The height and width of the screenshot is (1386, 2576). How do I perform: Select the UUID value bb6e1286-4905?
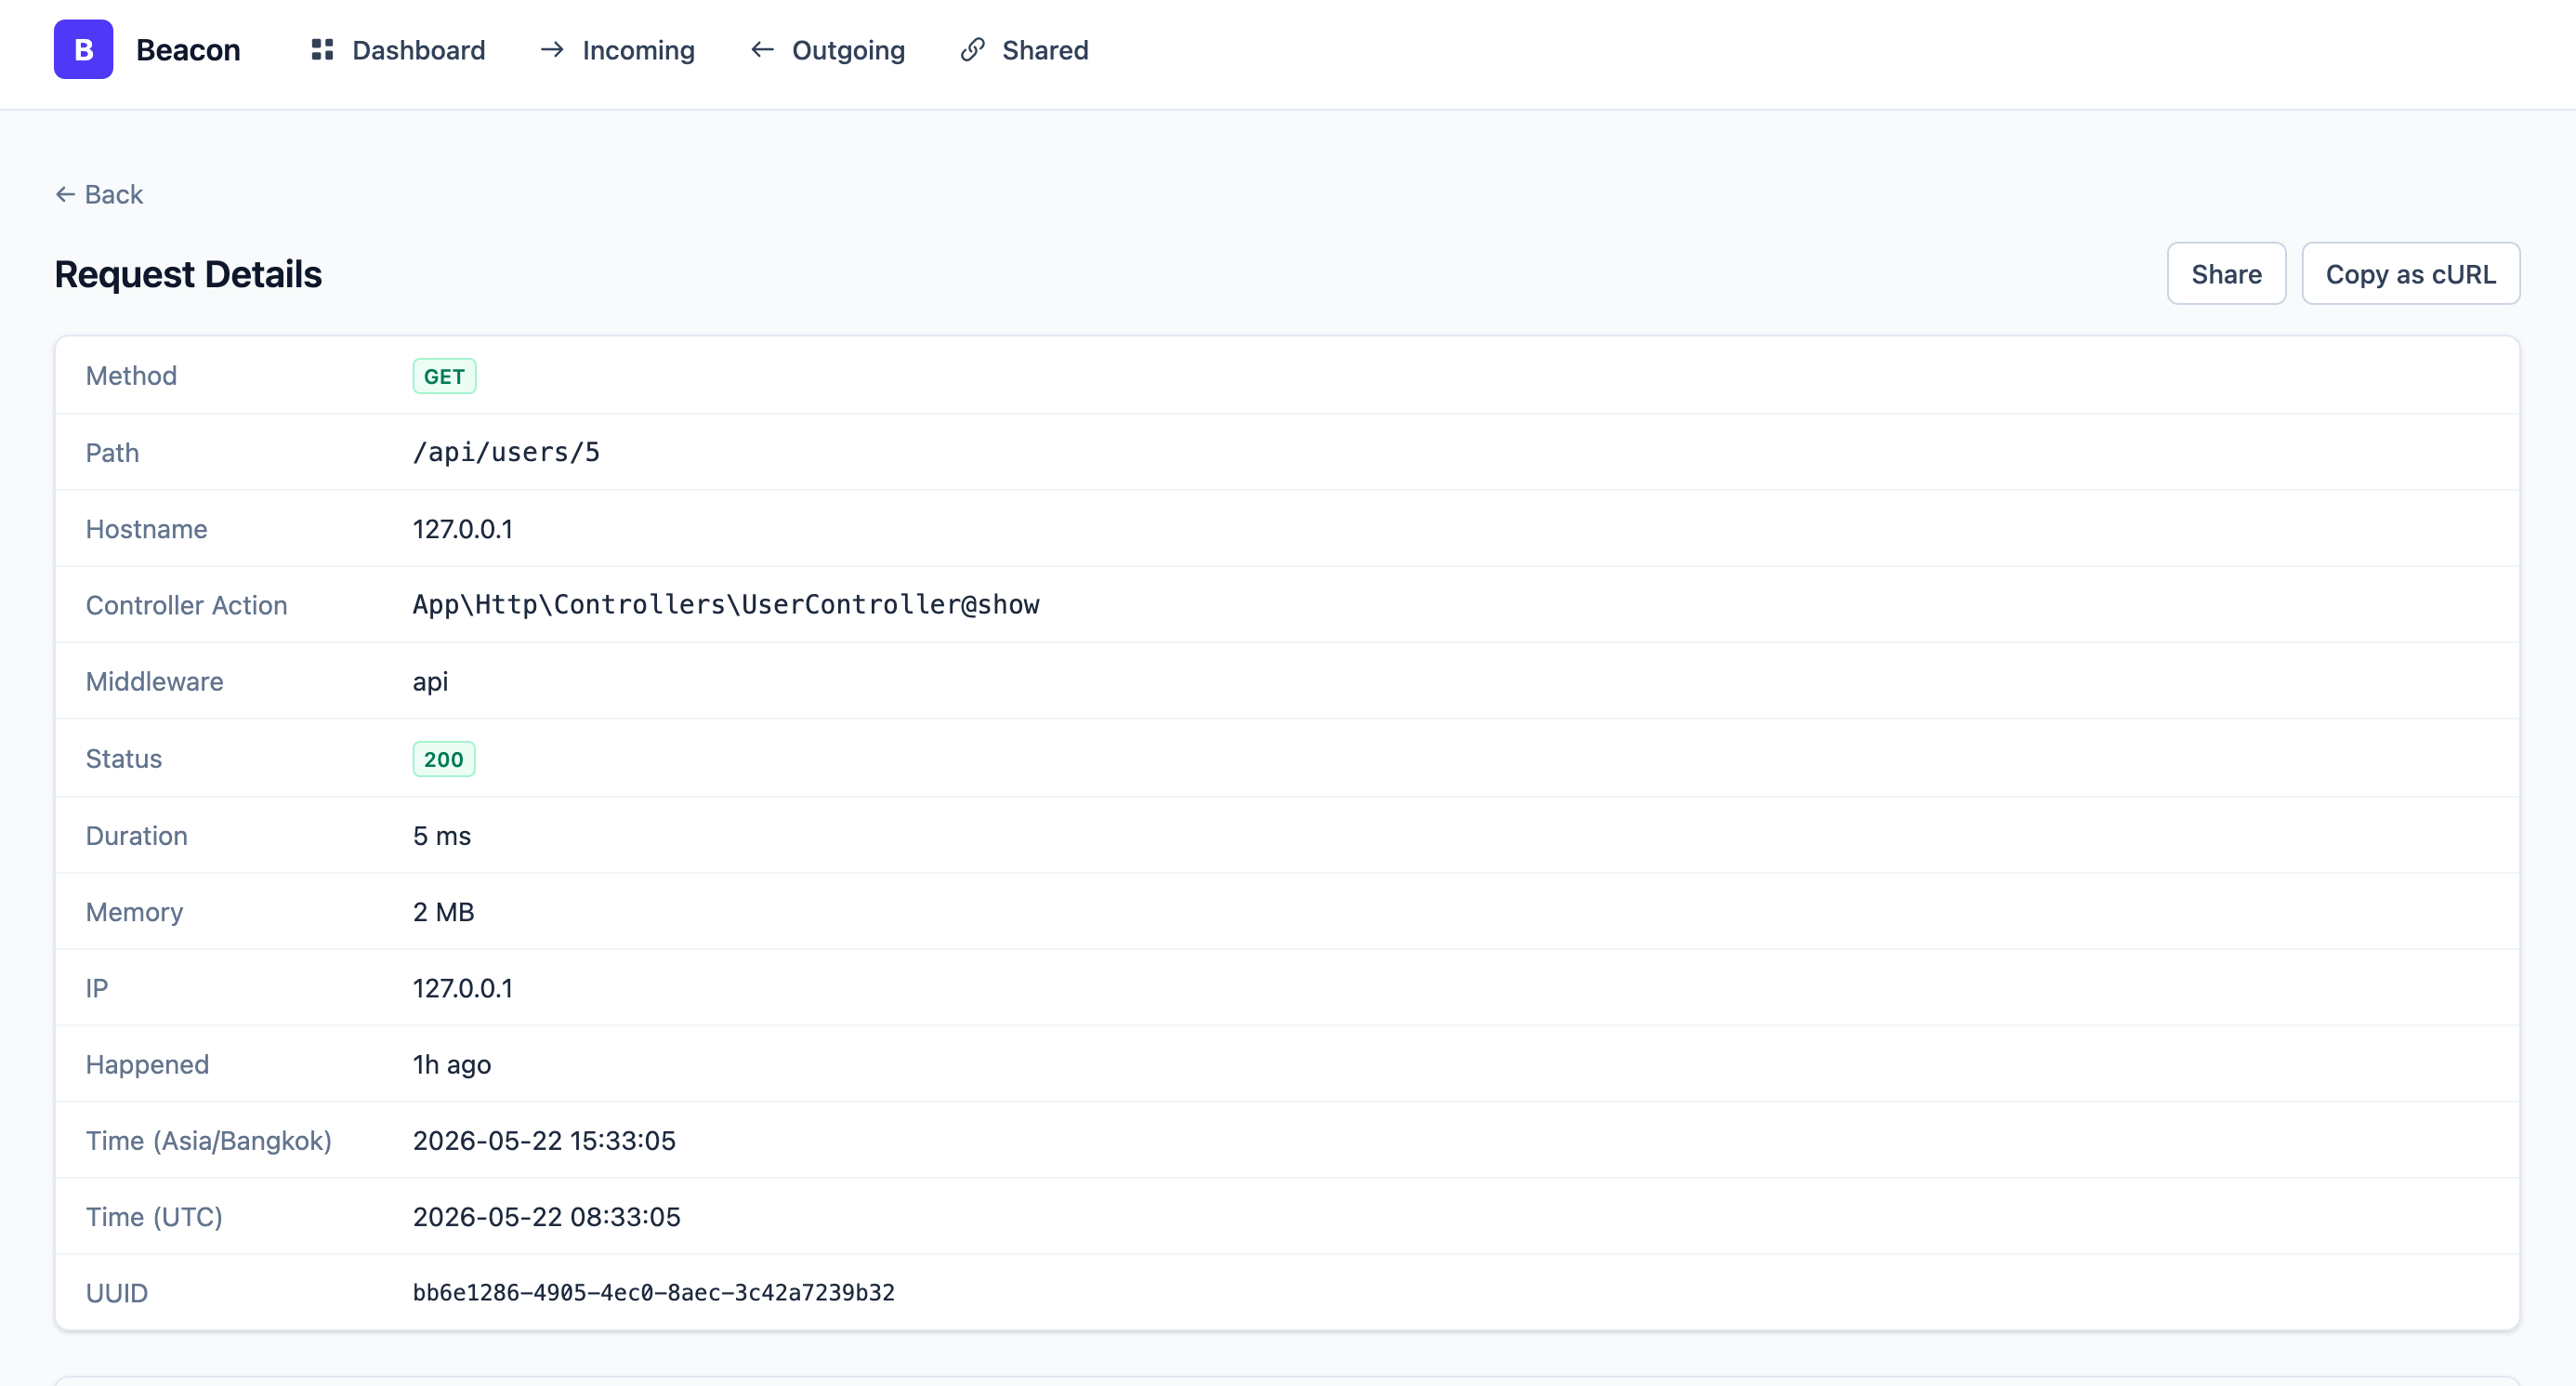654,1293
